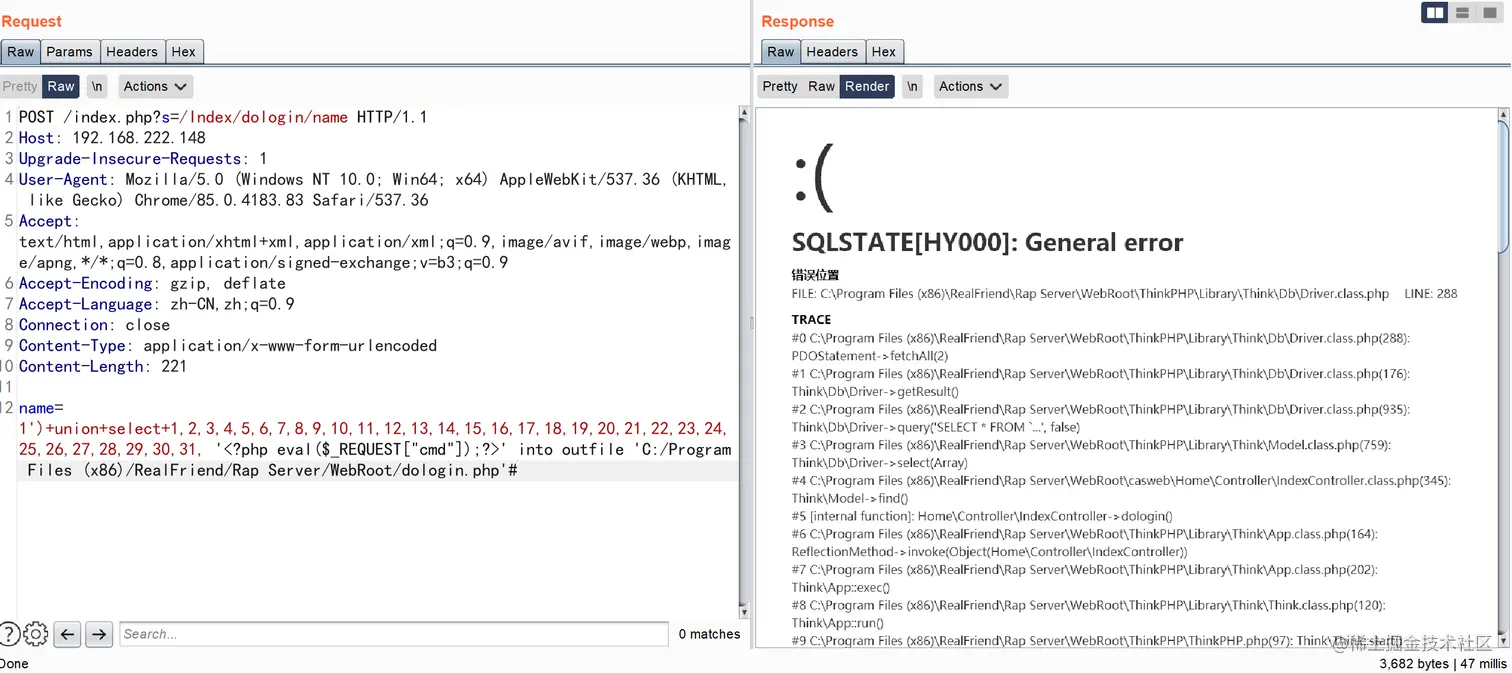
Task: Open search settings gear icon
Action: click(36, 634)
